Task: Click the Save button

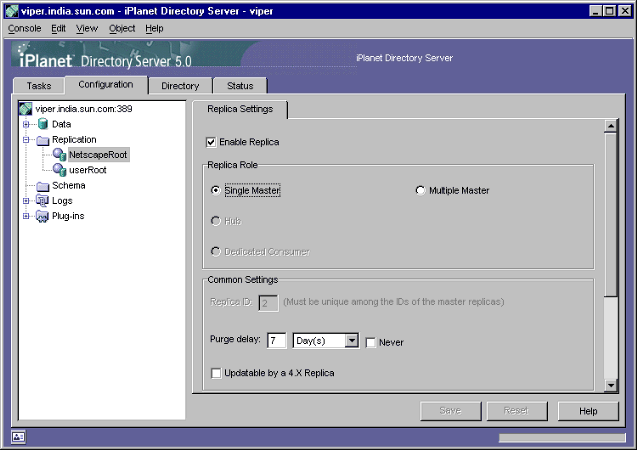Action: [x=450, y=411]
